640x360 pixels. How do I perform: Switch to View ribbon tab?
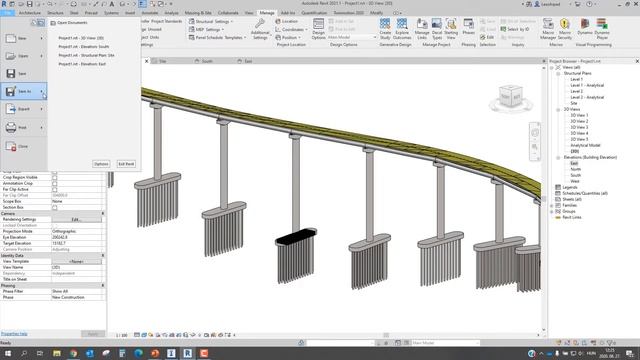(x=249, y=13)
